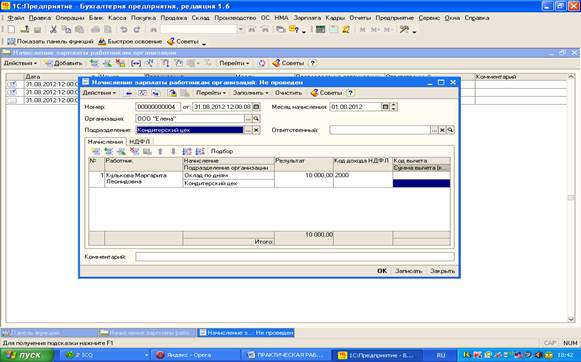Click ellipsis select button for Подразделение
The image size is (581, 362).
point(248,130)
